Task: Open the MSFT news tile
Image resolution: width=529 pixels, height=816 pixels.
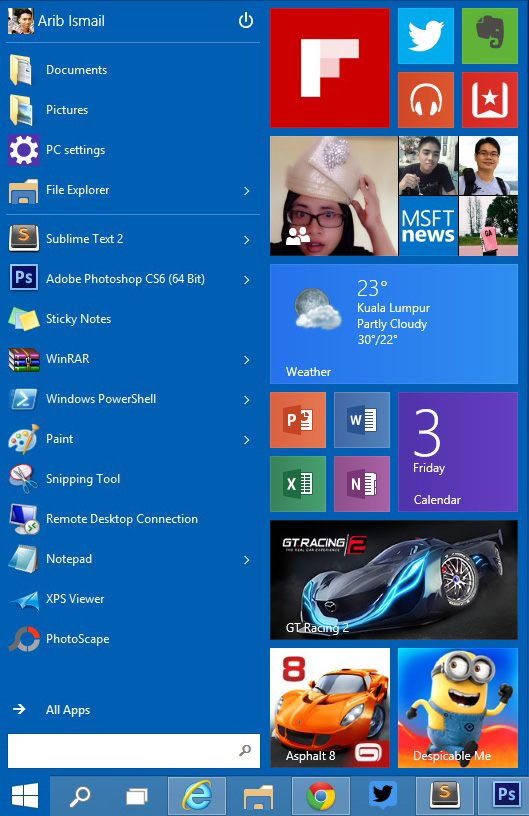Action: click(x=428, y=226)
